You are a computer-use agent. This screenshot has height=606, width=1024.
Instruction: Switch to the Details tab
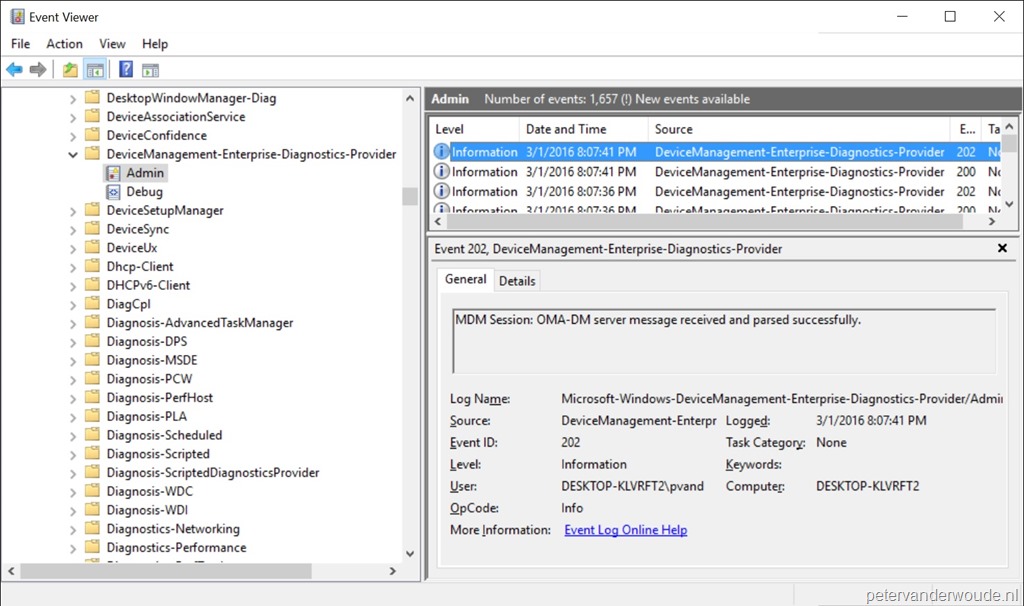tap(517, 280)
